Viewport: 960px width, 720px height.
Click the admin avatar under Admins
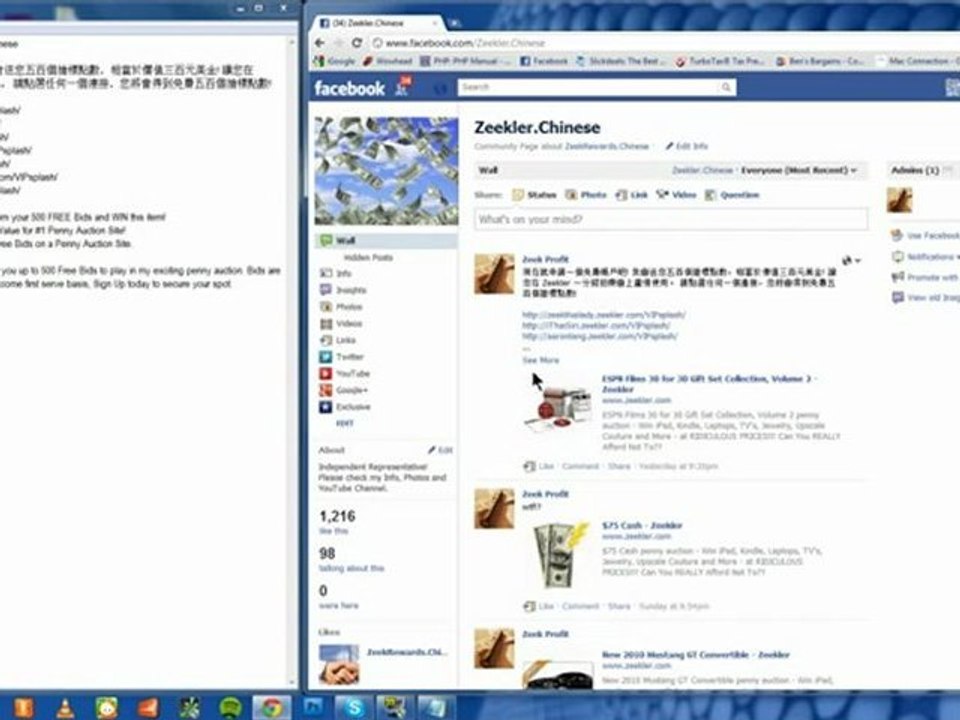coord(899,200)
